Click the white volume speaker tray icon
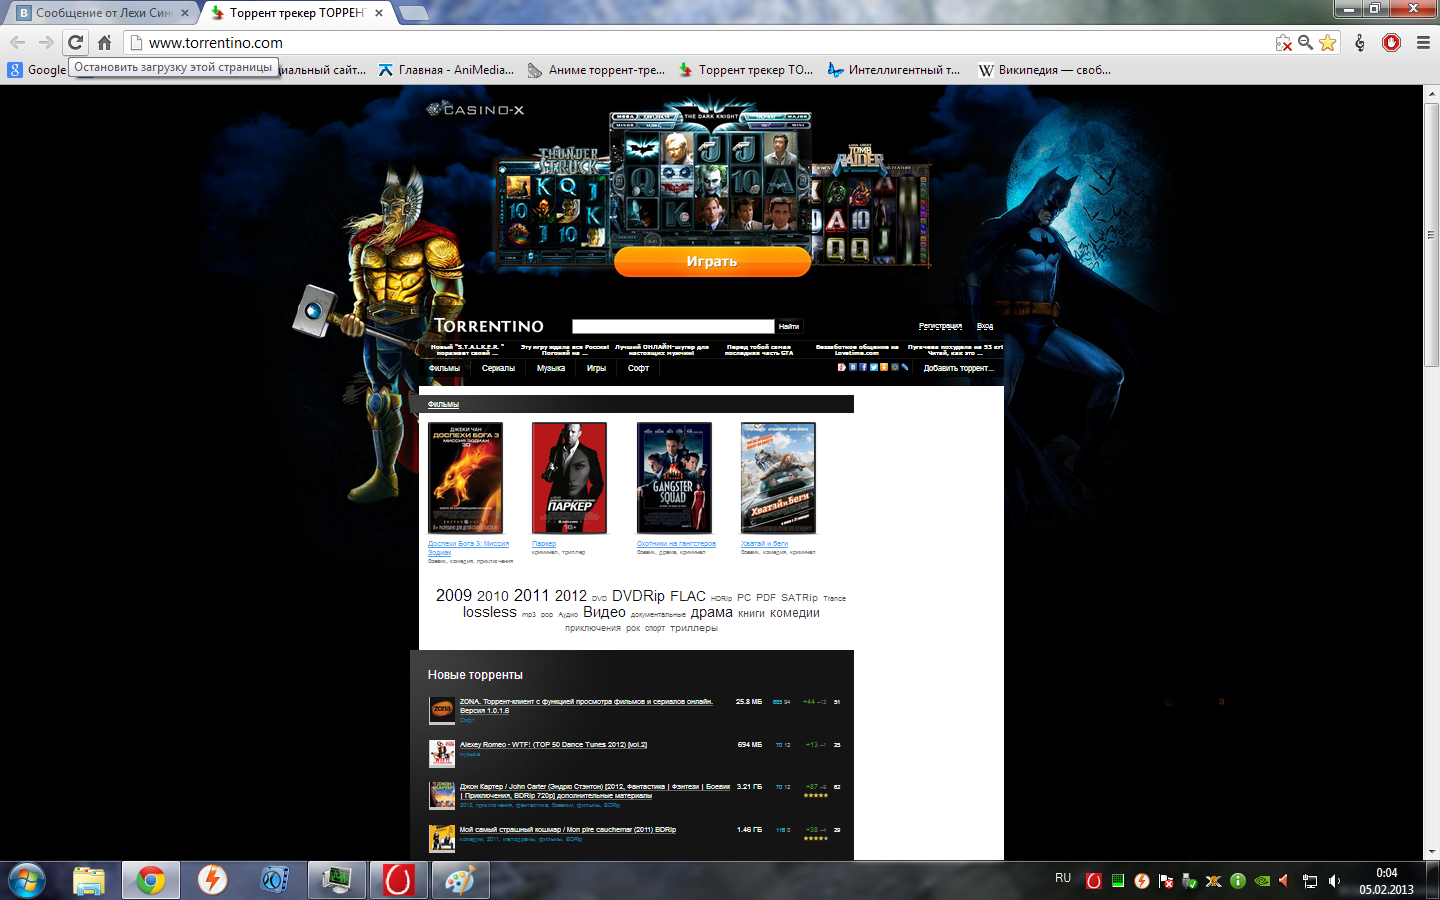This screenshot has width=1440, height=900. [1334, 881]
